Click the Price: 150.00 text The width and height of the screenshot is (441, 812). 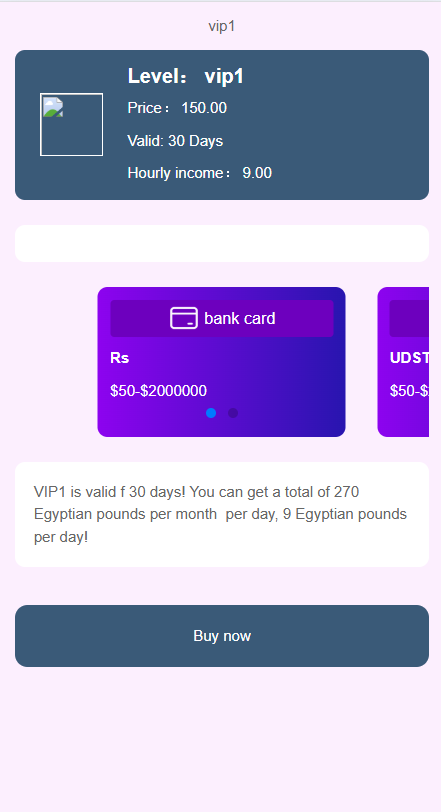pos(177,108)
